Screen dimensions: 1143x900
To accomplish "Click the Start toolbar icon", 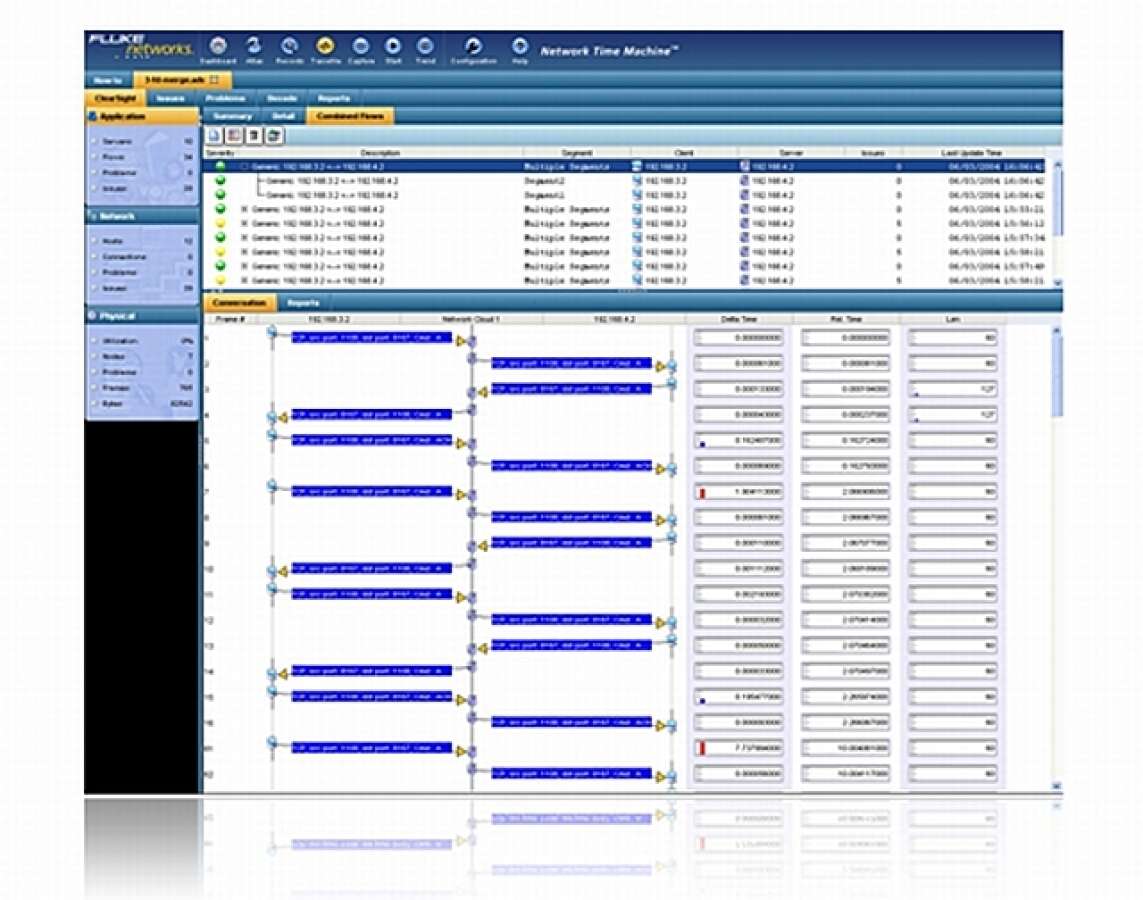I will click(x=393, y=46).
